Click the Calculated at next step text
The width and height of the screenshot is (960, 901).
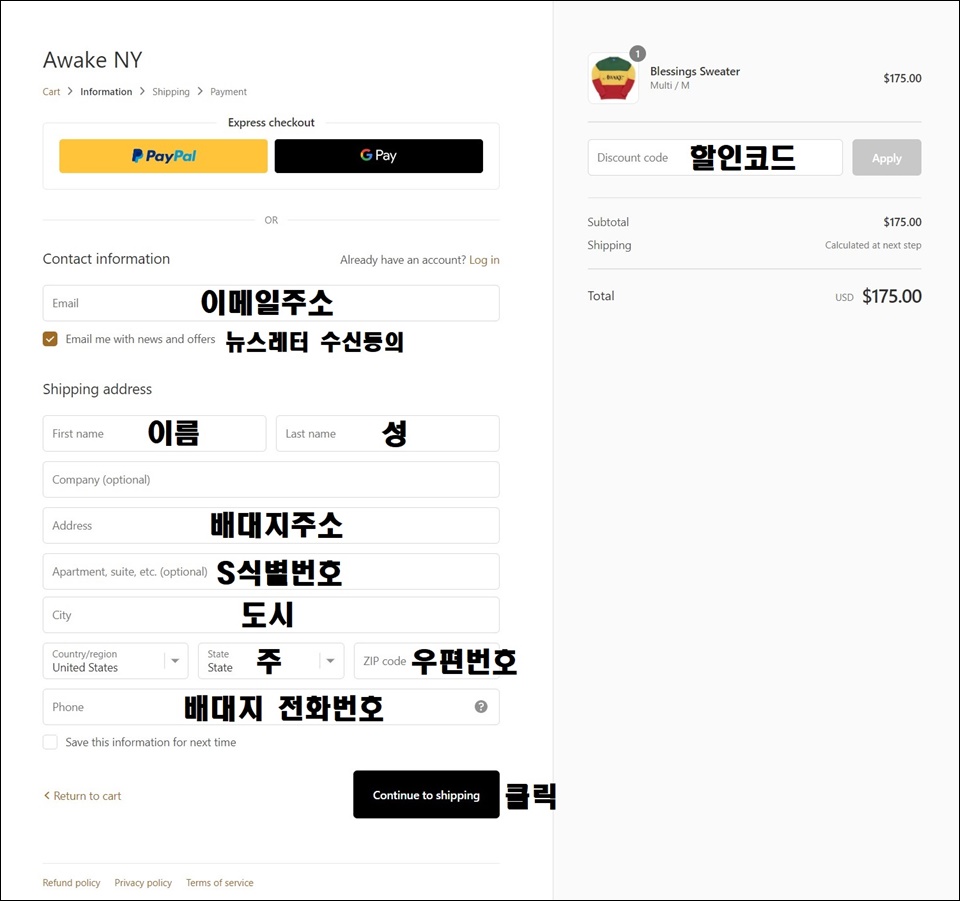(873, 245)
